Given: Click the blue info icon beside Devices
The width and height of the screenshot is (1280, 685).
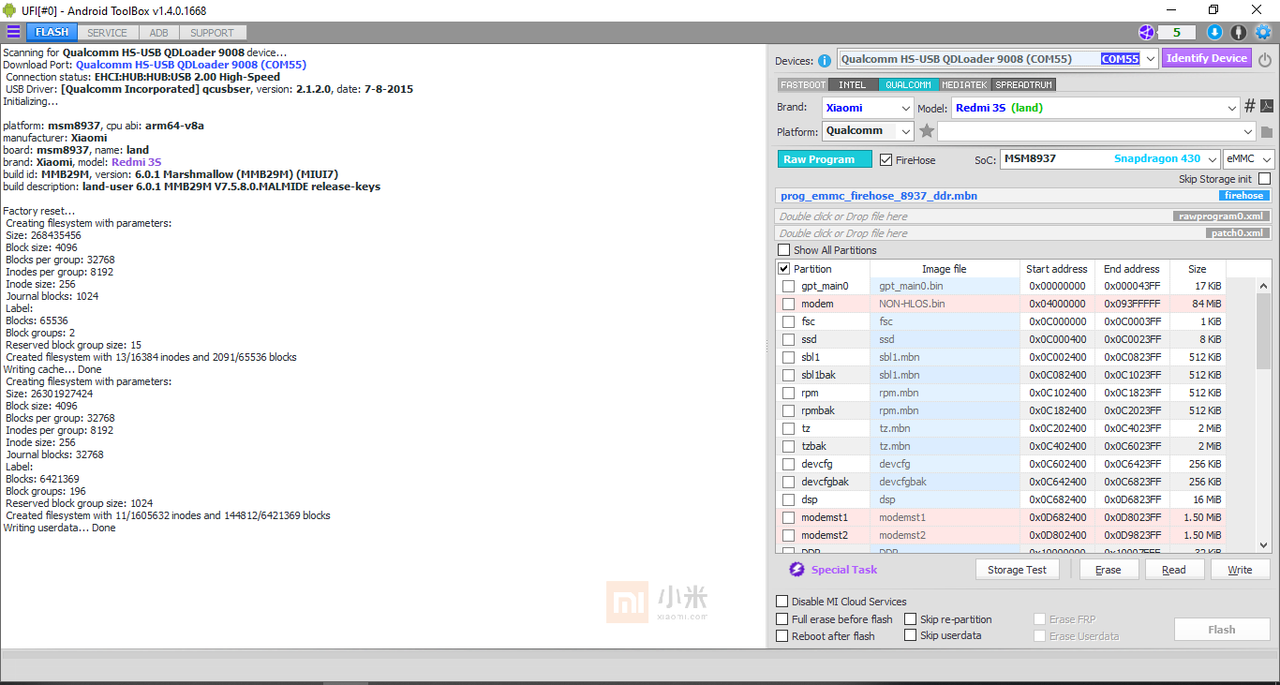Looking at the screenshot, I should point(825,60).
